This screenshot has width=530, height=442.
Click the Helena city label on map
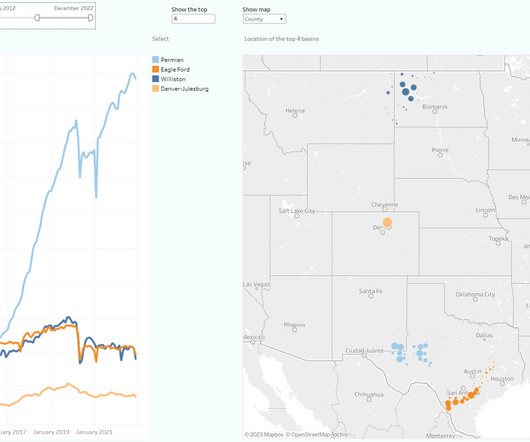coord(295,110)
